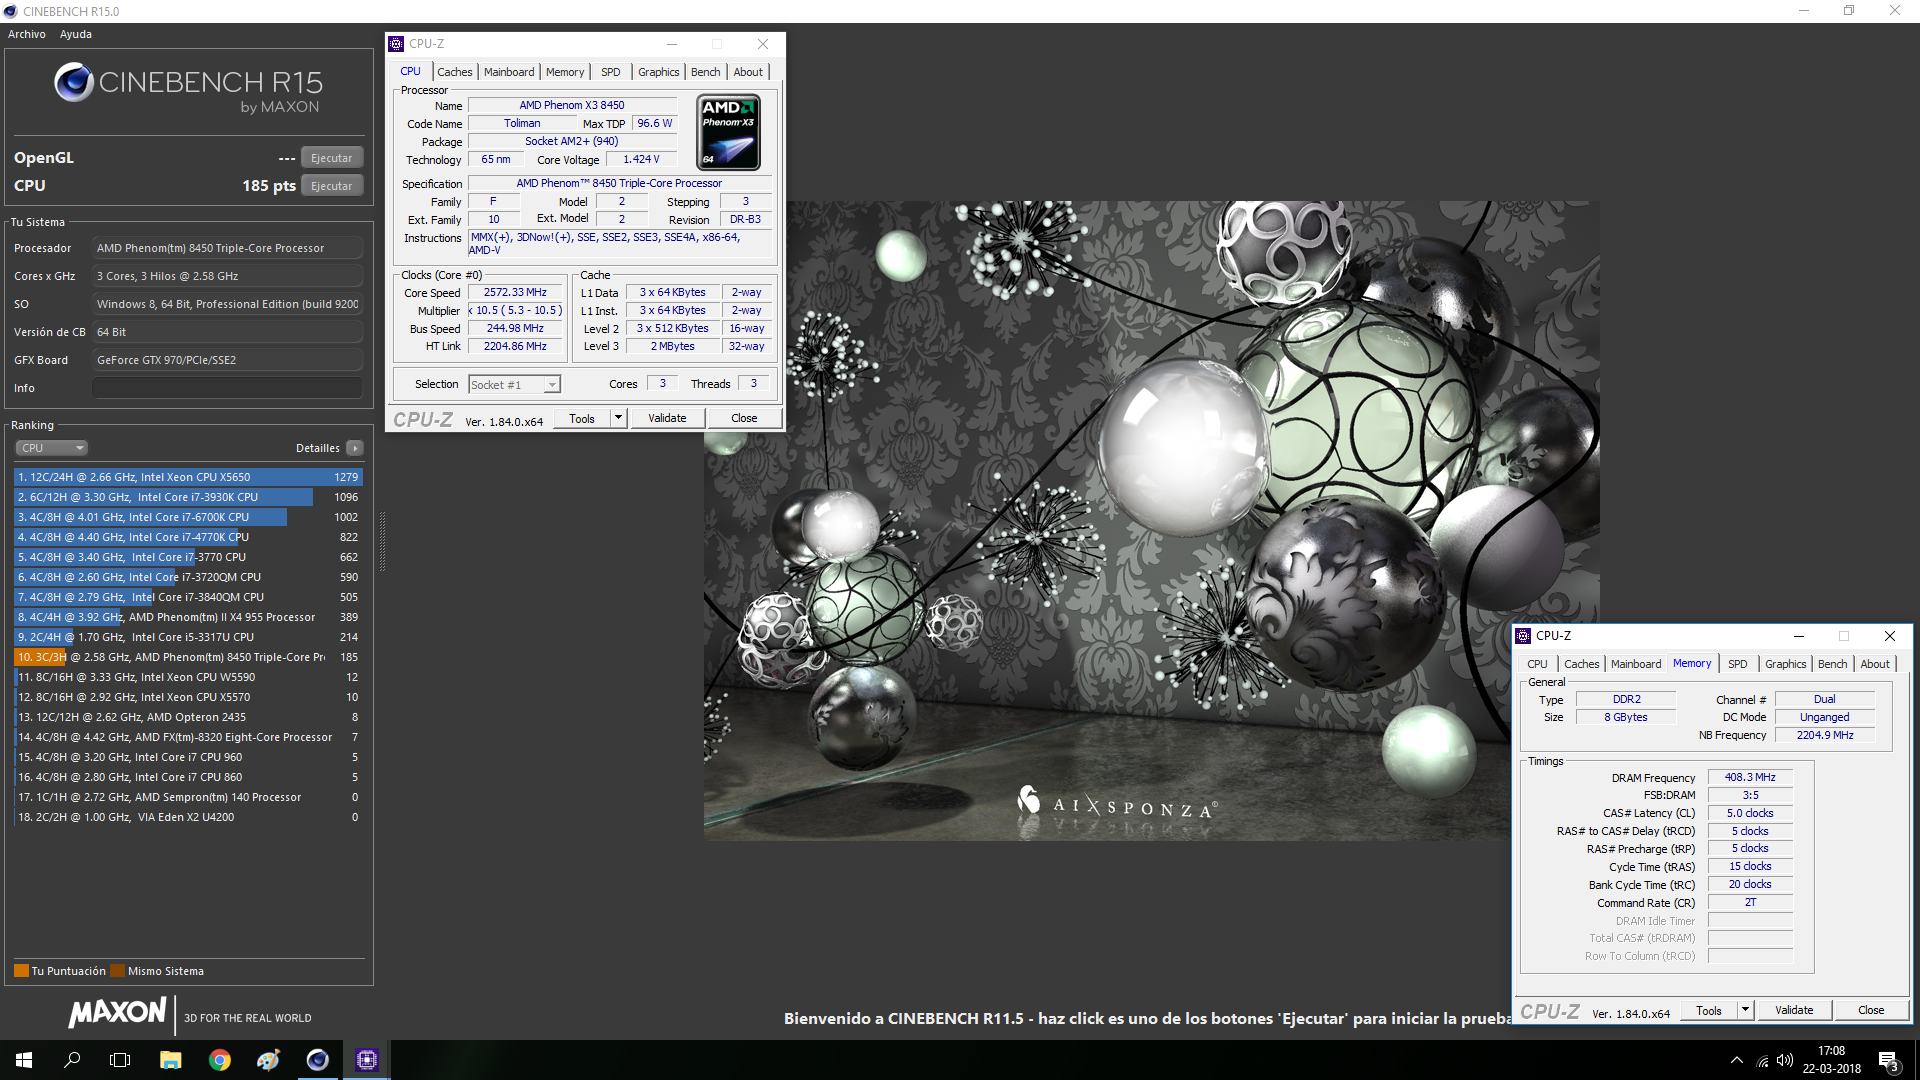The width and height of the screenshot is (1920, 1080).
Task: Click Validate in the CPU tab window
Action: tap(667, 418)
